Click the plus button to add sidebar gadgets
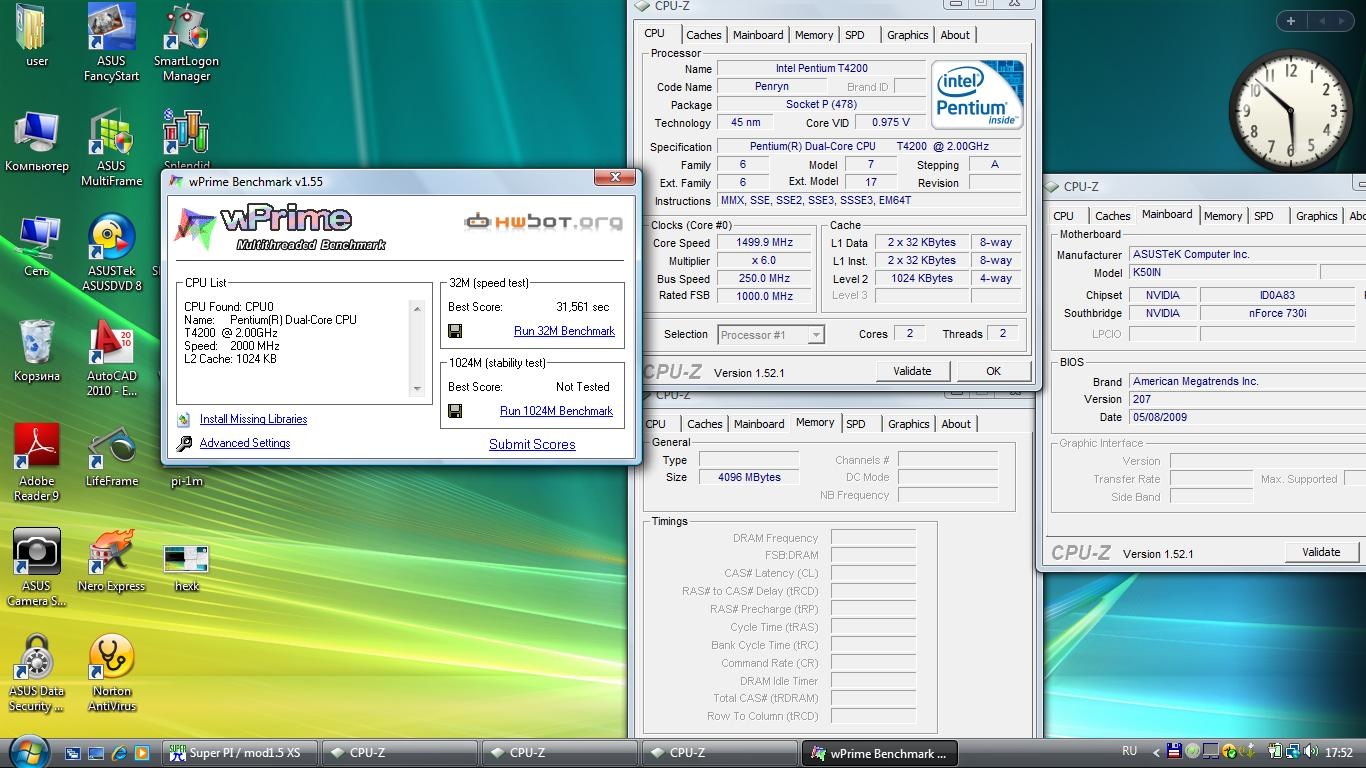 coord(1291,20)
